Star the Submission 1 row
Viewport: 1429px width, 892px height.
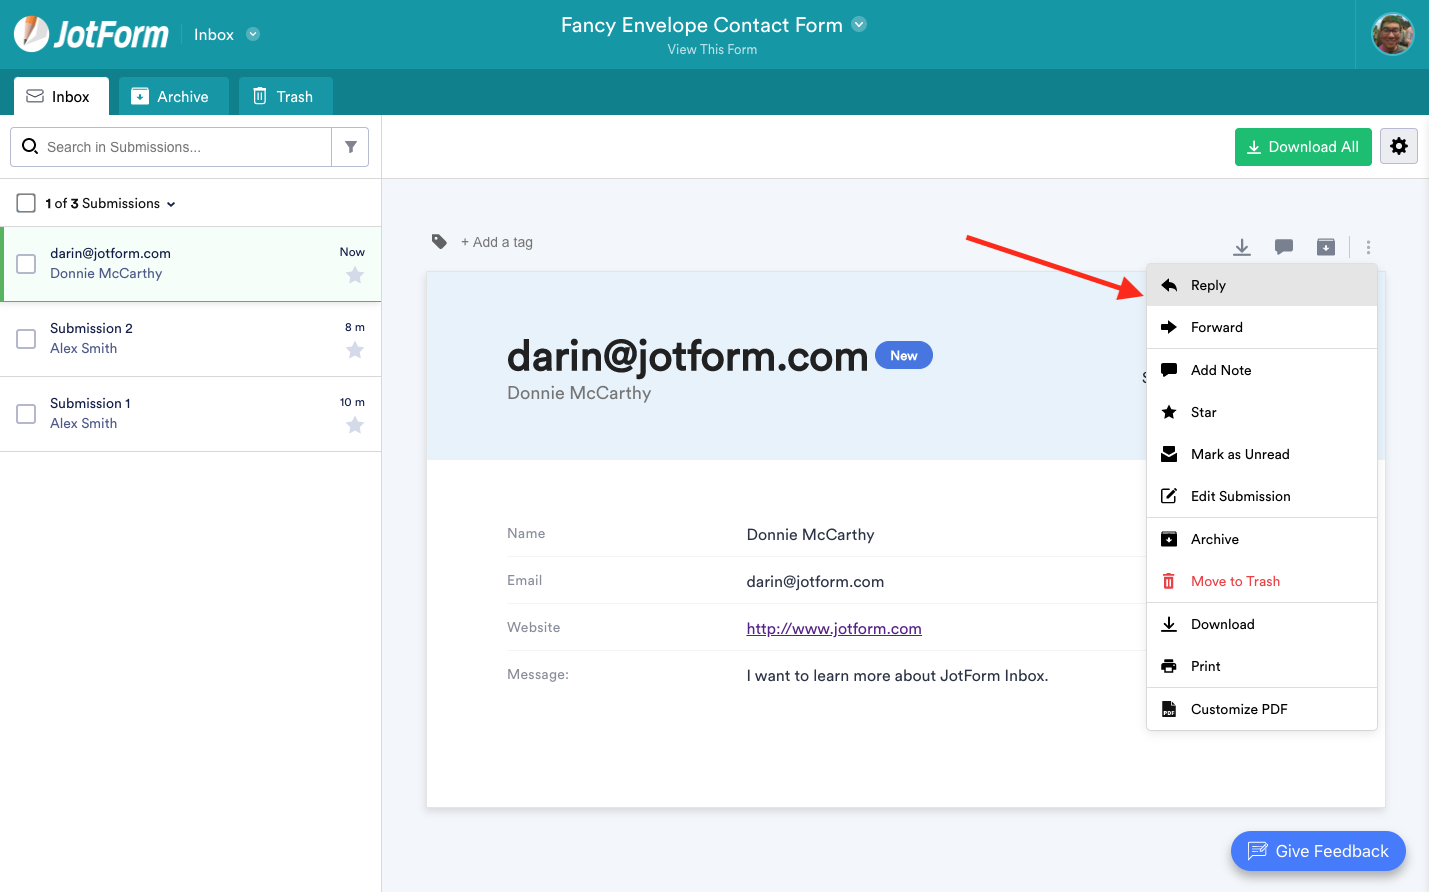pyautogui.click(x=355, y=425)
